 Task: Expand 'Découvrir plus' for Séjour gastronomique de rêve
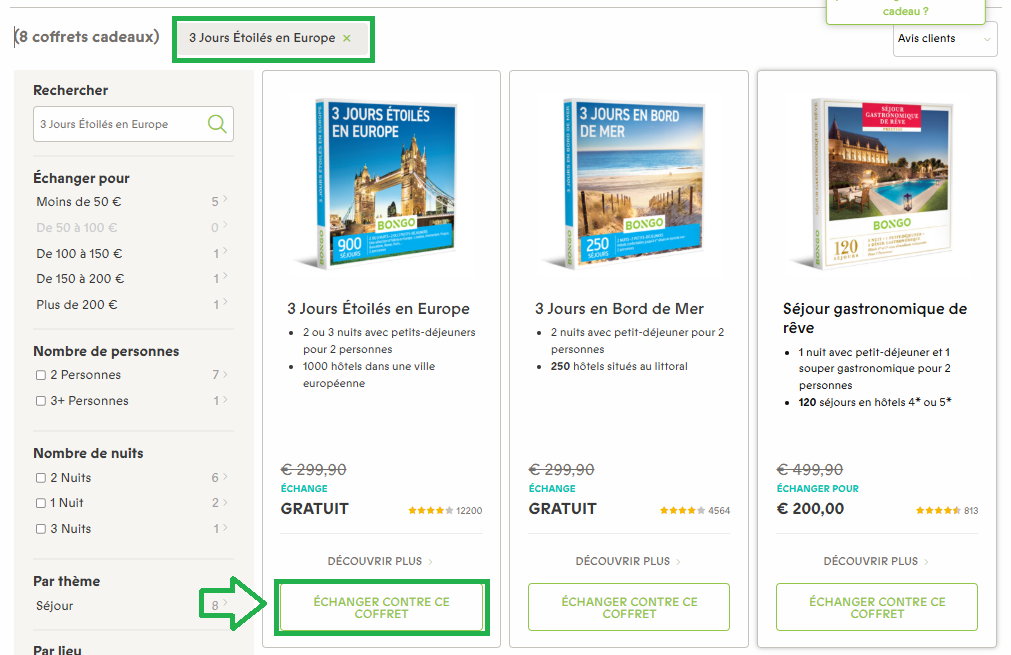point(876,561)
